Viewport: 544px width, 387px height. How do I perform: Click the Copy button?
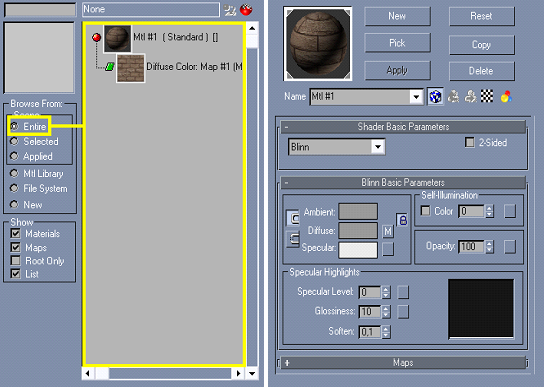[x=482, y=45]
